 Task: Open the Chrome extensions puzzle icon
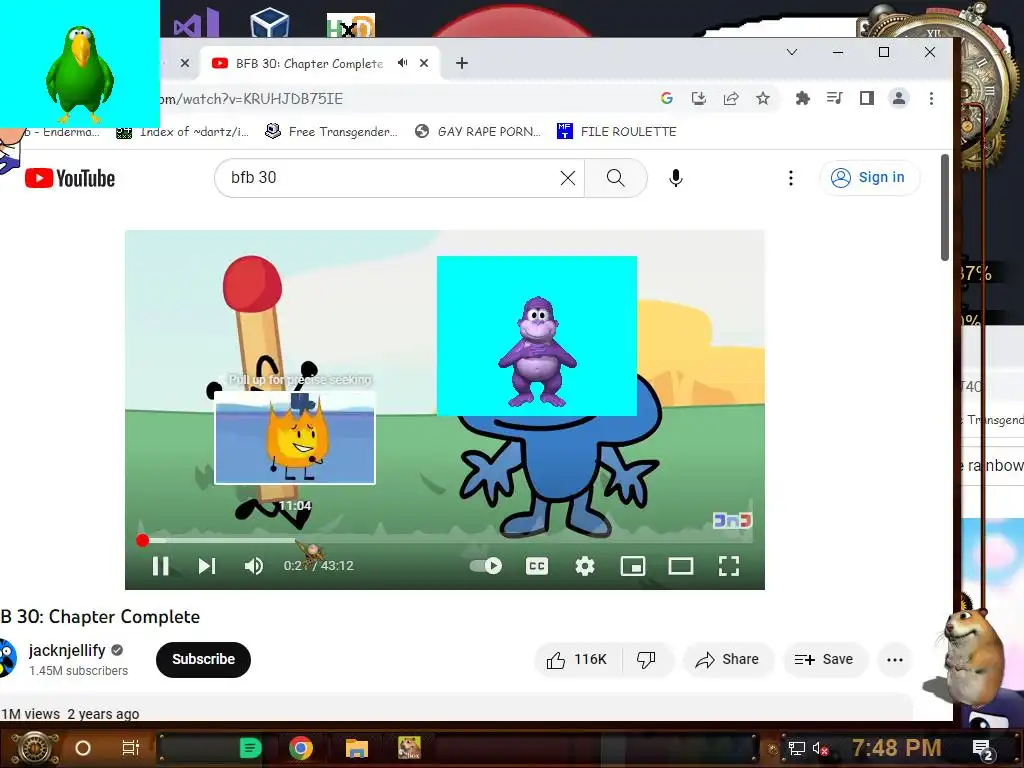click(803, 98)
